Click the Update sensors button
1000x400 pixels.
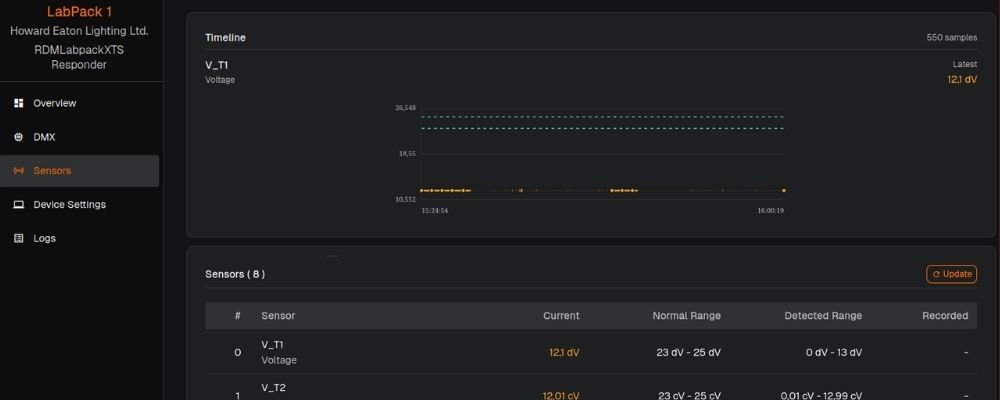(952, 274)
